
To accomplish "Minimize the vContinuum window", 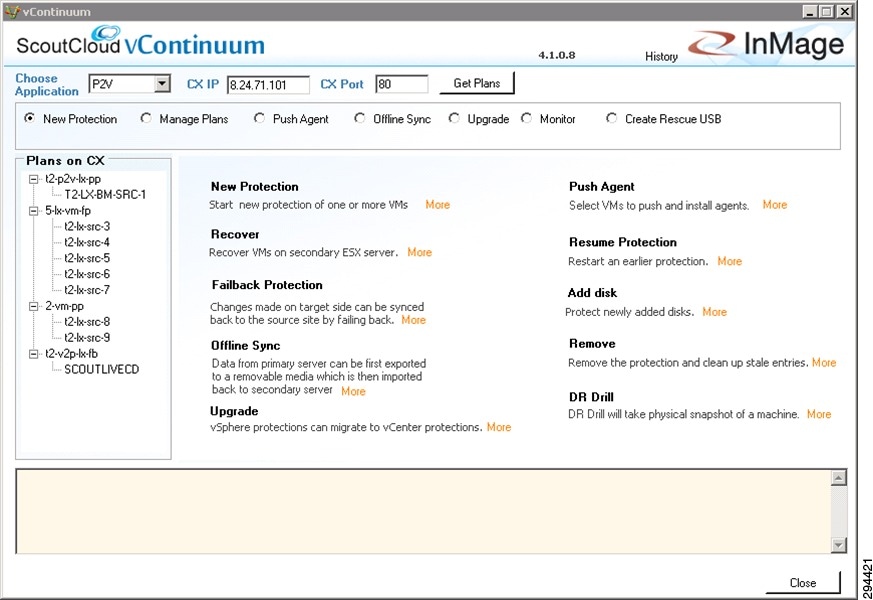I will 810,11.
